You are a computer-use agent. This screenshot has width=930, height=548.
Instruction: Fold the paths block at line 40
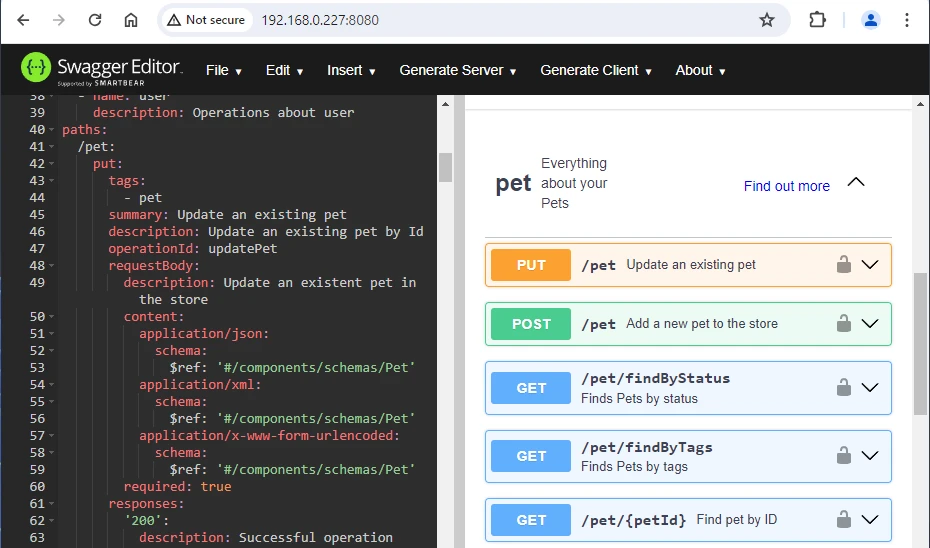click(51, 130)
